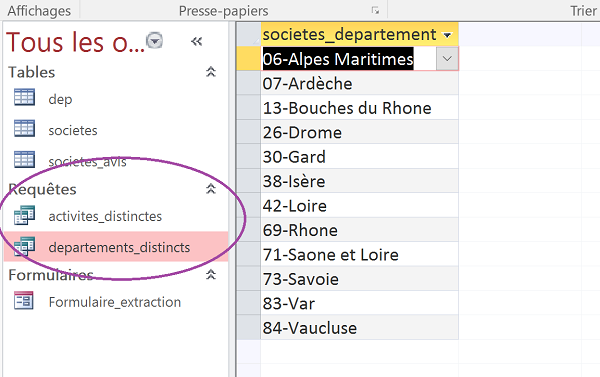
Task: Select the 30-Gard cell
Action: 359,157
